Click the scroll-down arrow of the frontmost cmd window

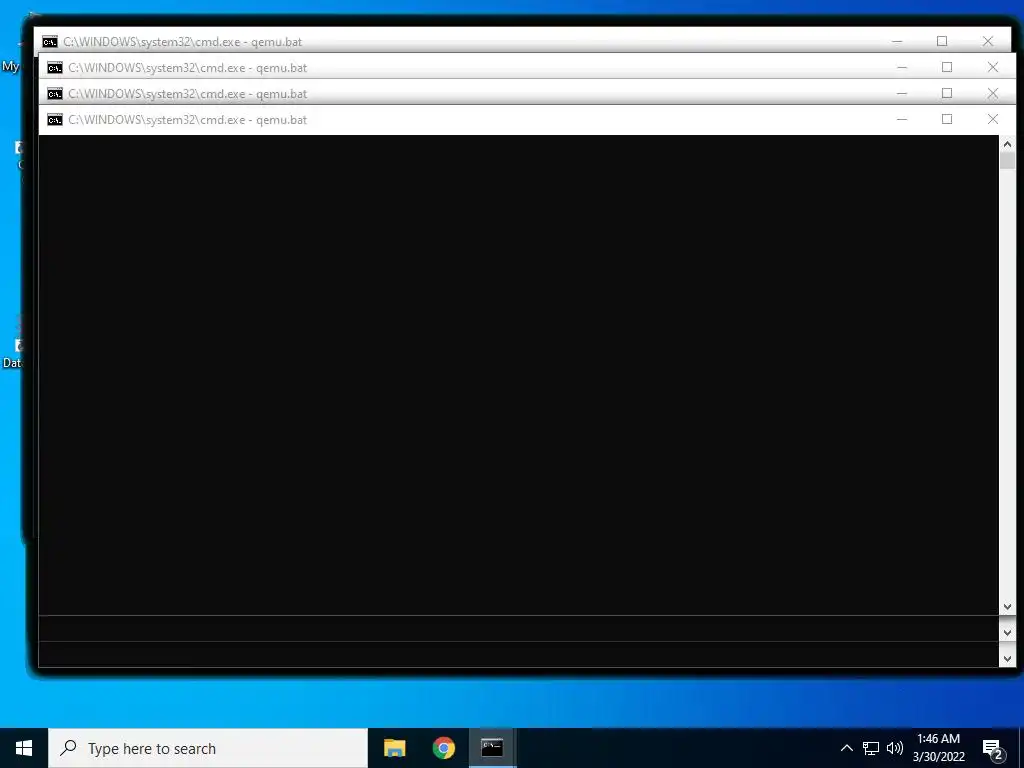pos(1007,607)
